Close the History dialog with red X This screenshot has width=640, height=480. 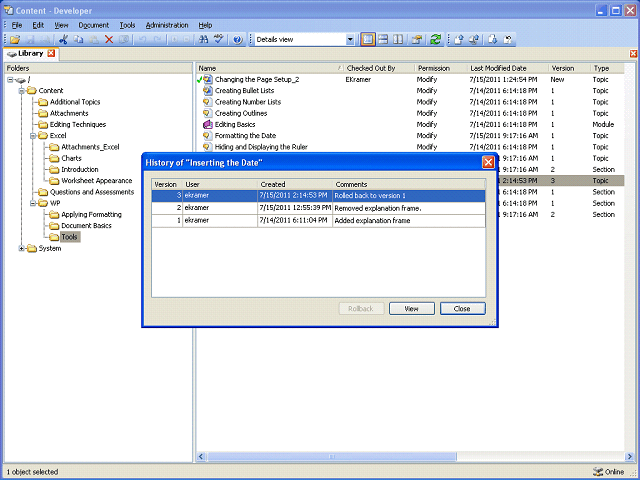pyautogui.click(x=488, y=162)
